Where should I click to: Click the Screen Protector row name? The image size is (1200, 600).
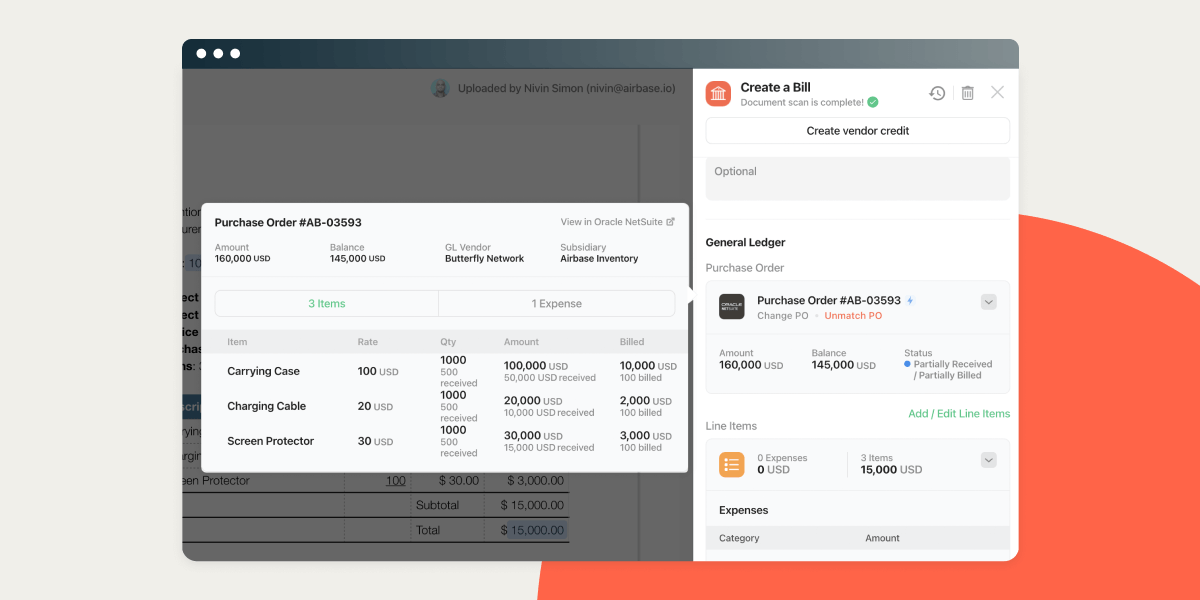pyautogui.click(x=270, y=441)
